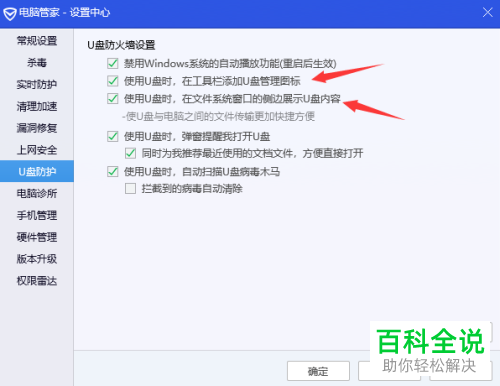The height and width of the screenshot is (386, 500).
Task: Select the 权限雷达 sidebar item
Action: 37,281
